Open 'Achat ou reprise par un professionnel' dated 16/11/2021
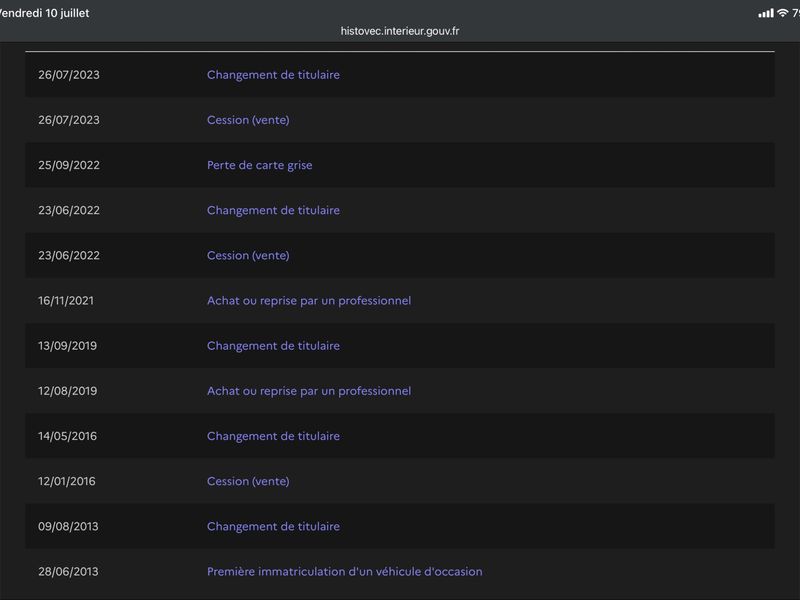Screen dimensions: 800x600 click(309, 301)
